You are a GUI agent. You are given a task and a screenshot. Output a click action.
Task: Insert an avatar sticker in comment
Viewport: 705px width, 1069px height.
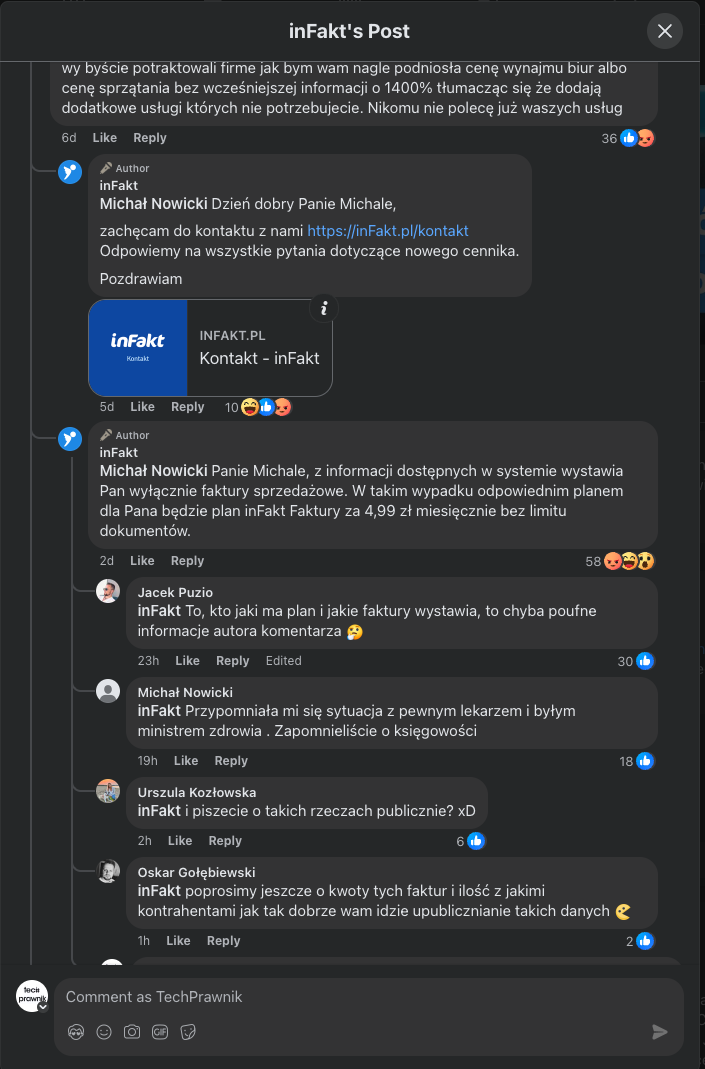pyautogui.click(x=76, y=1032)
